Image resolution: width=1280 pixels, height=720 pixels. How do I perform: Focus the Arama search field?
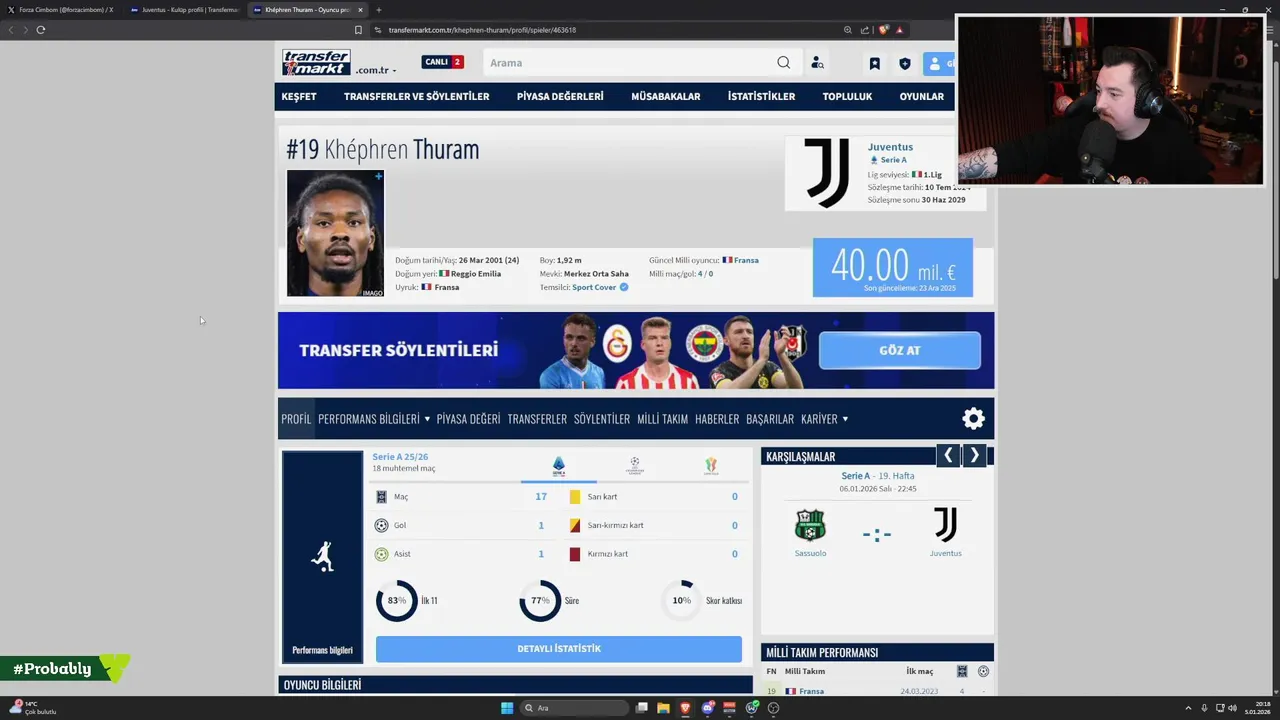click(631, 63)
